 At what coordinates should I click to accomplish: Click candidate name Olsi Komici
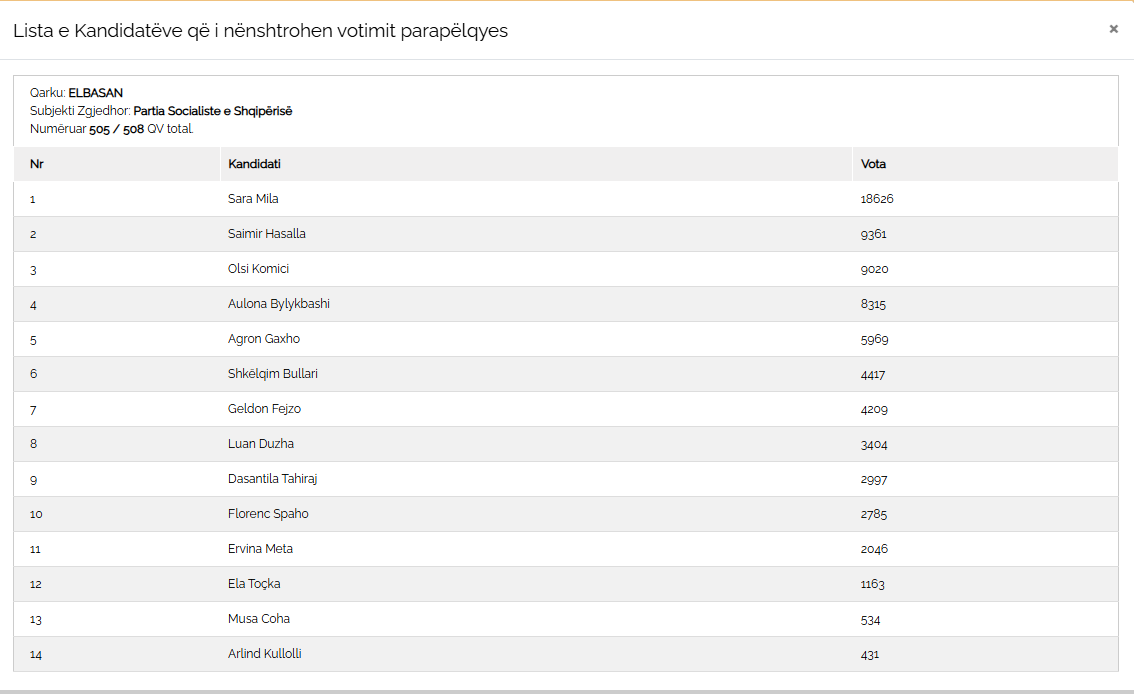(258, 269)
